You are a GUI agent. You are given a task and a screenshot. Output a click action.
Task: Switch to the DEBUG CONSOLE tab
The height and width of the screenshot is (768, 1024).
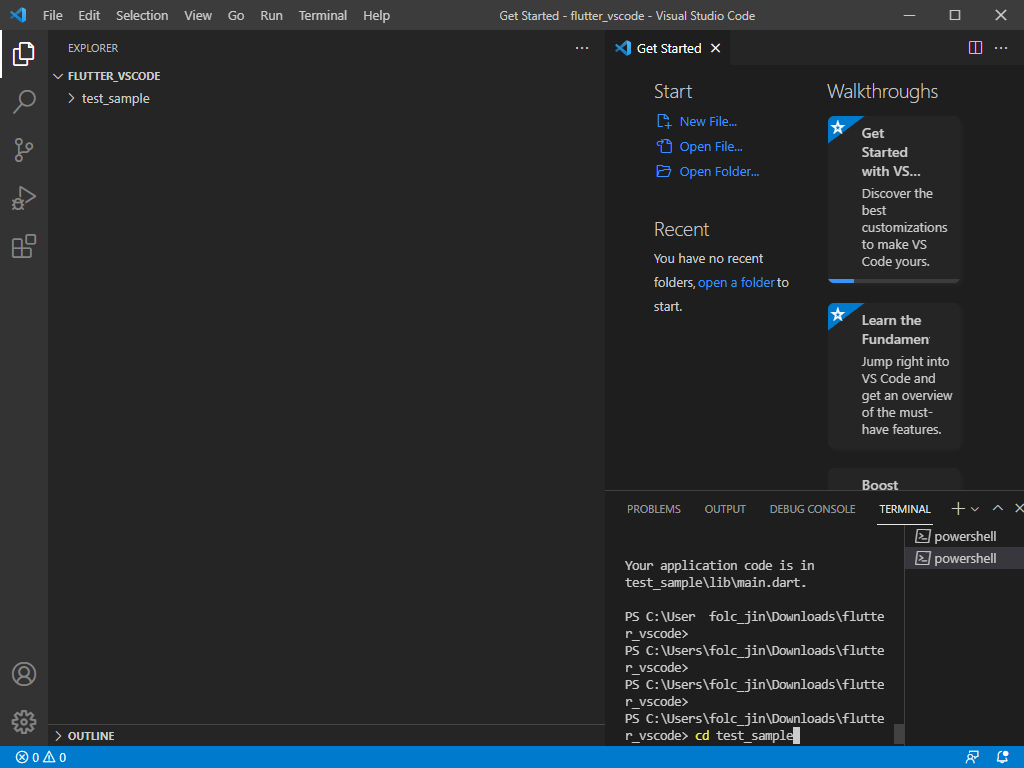(x=812, y=509)
